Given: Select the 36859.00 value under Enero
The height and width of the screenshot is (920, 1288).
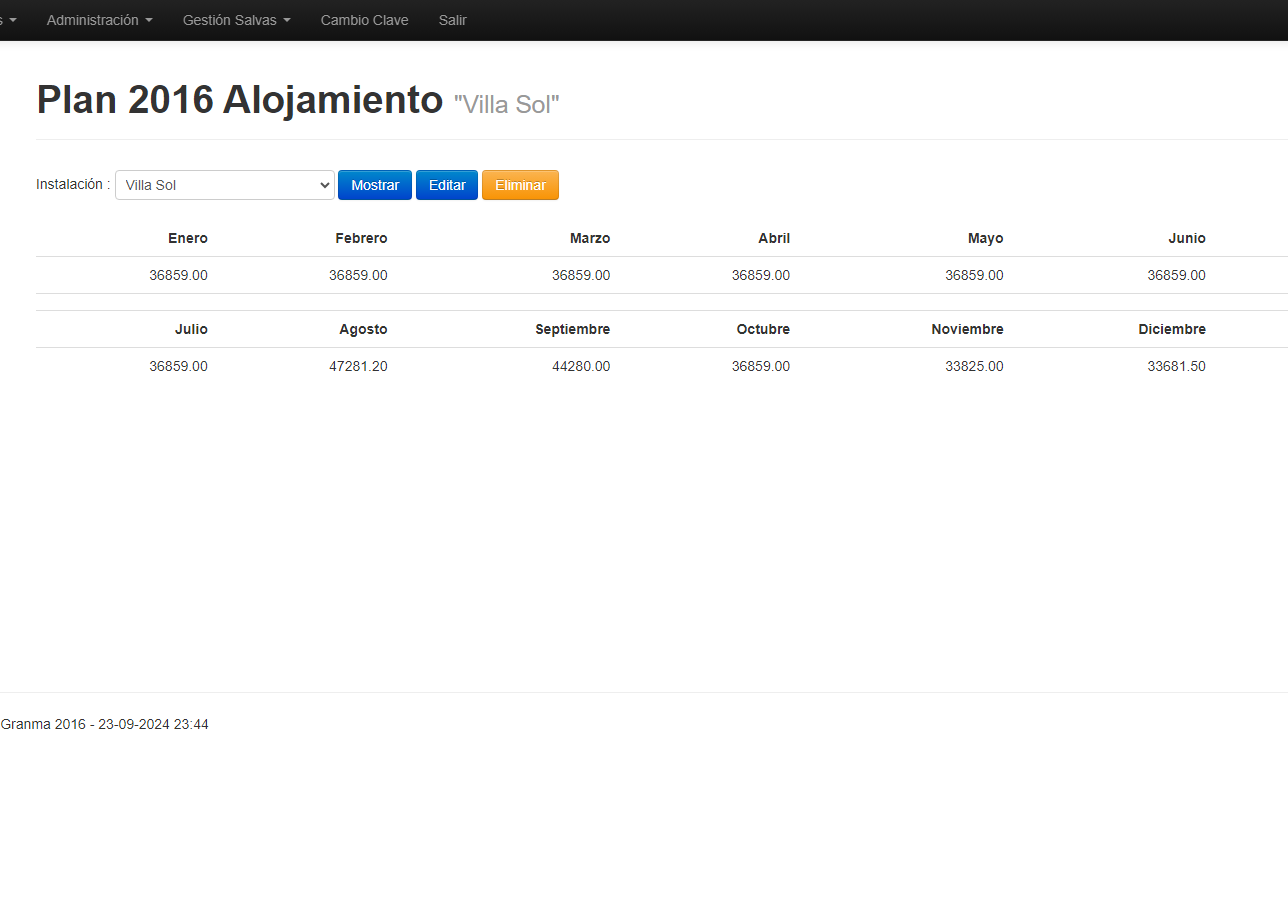Looking at the screenshot, I should click(x=179, y=275).
